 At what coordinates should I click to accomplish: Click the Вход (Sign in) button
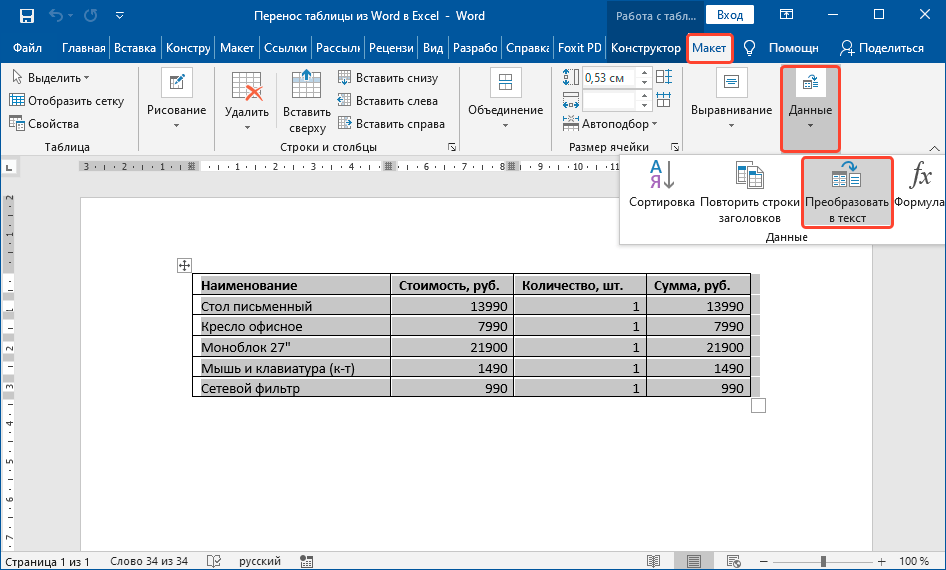tap(729, 15)
